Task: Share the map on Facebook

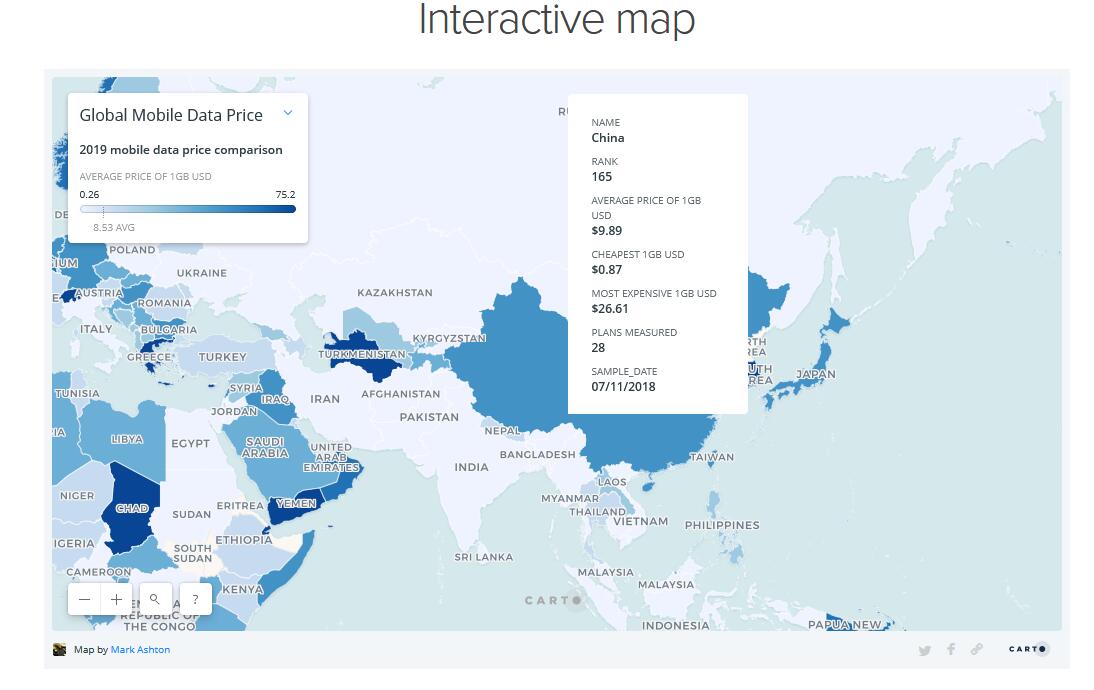Action: click(951, 649)
